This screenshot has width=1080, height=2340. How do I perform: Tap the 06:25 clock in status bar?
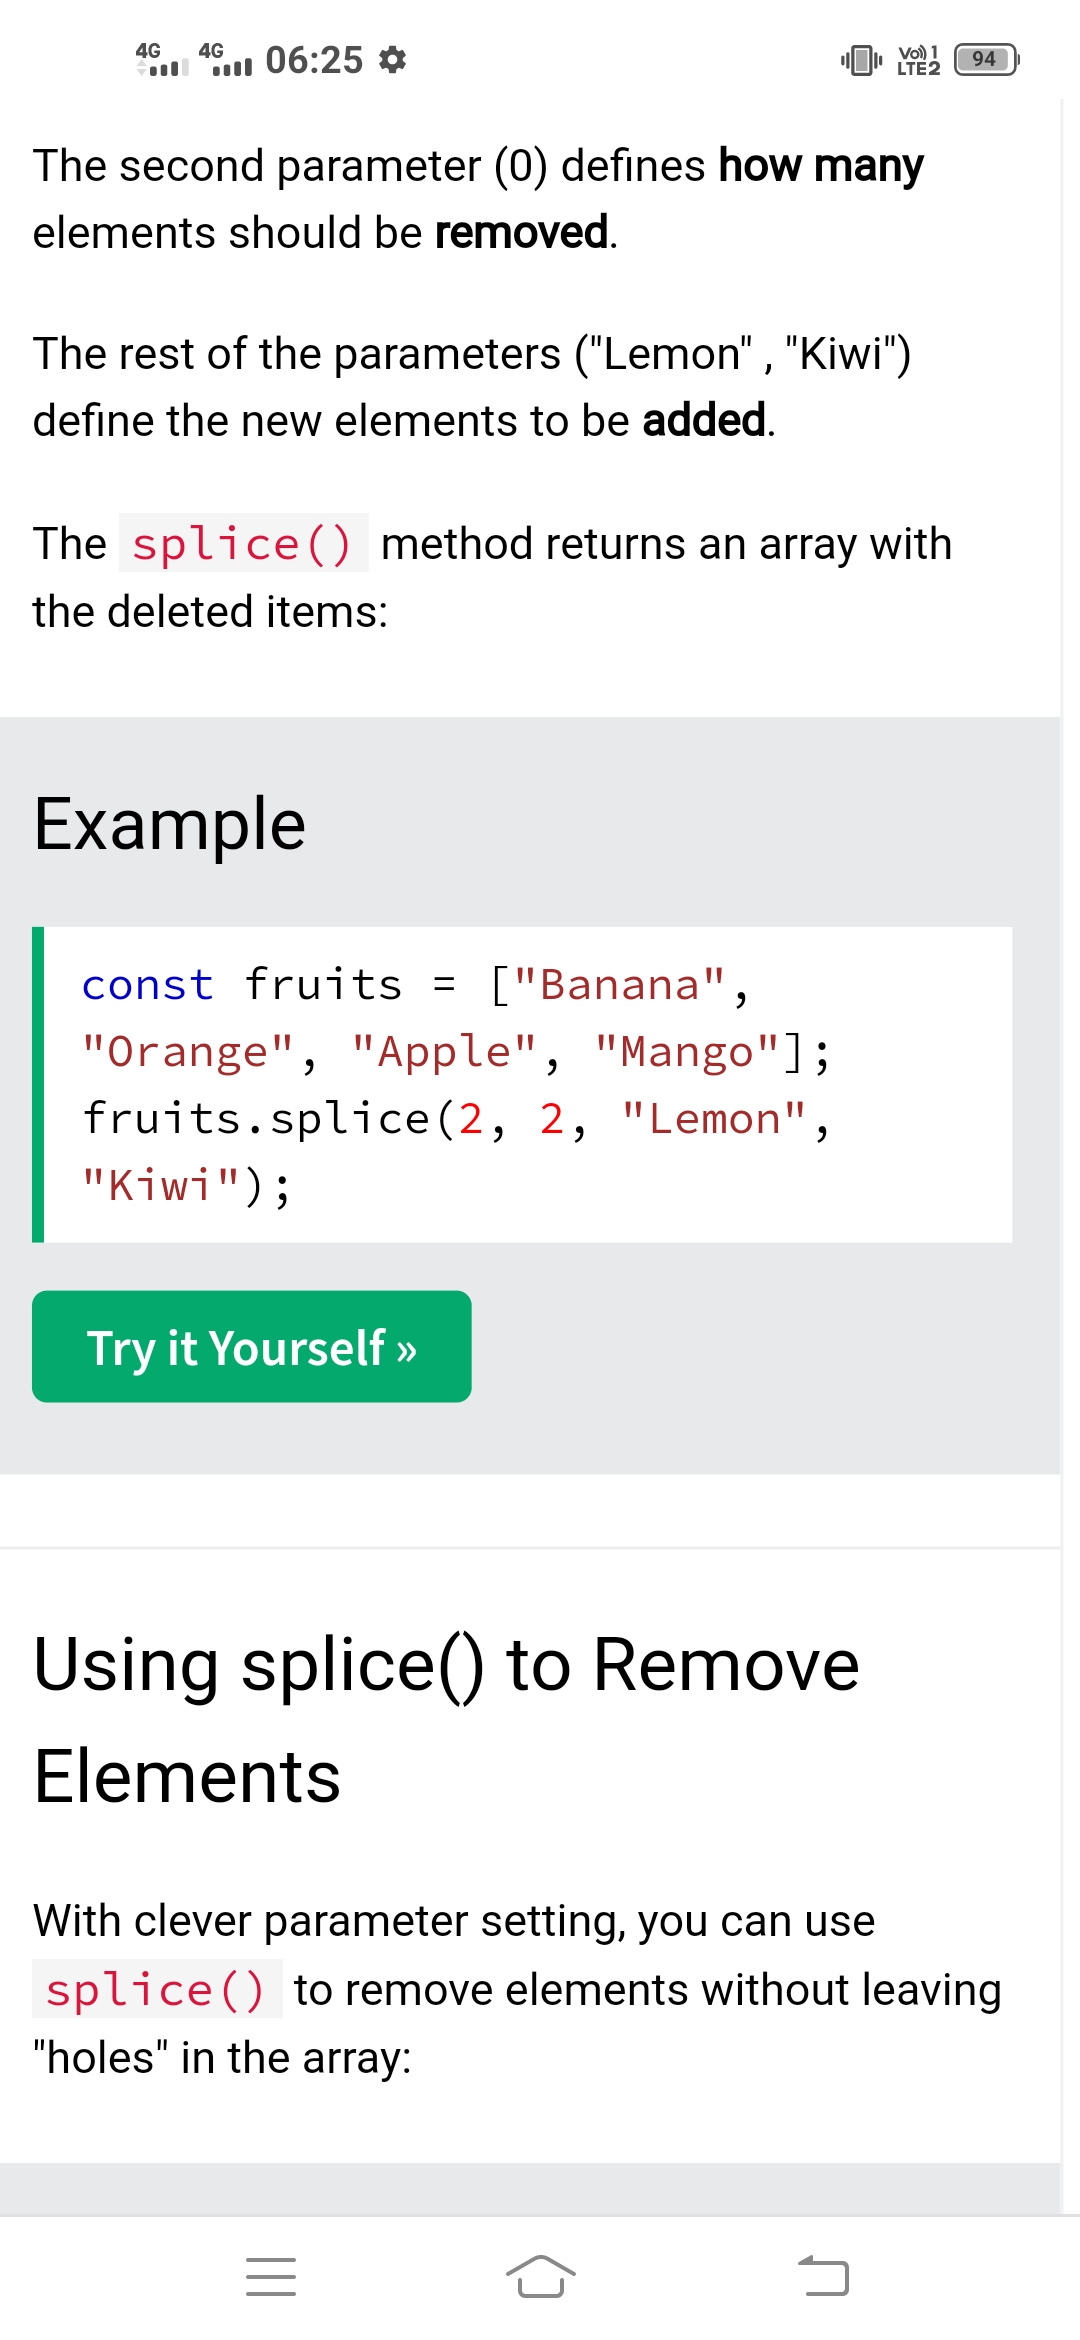[314, 60]
